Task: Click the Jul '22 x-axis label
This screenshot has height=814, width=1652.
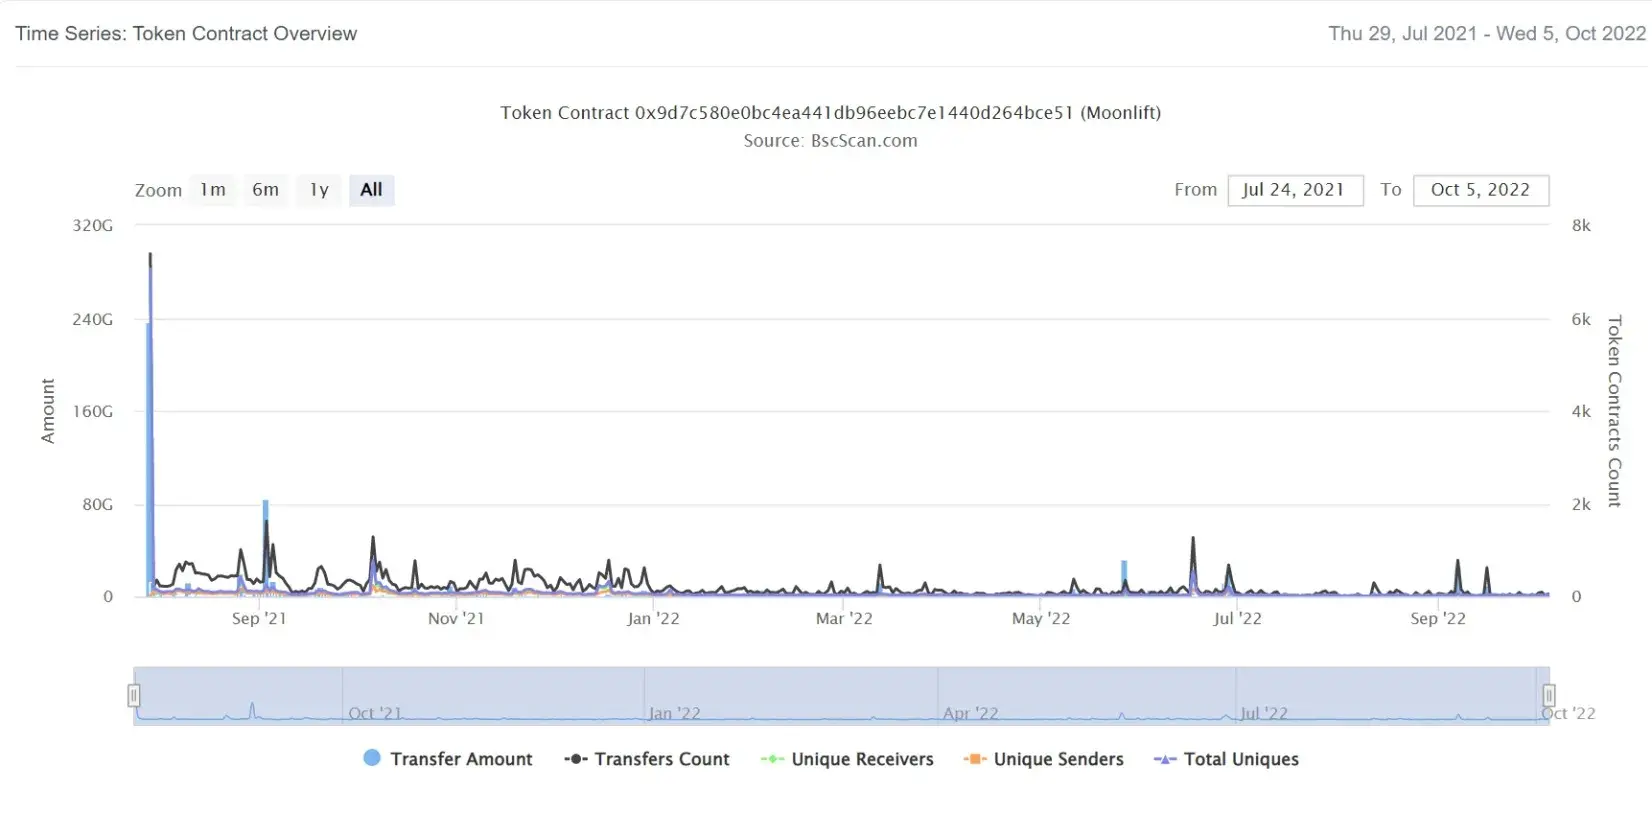Action: tap(1237, 619)
